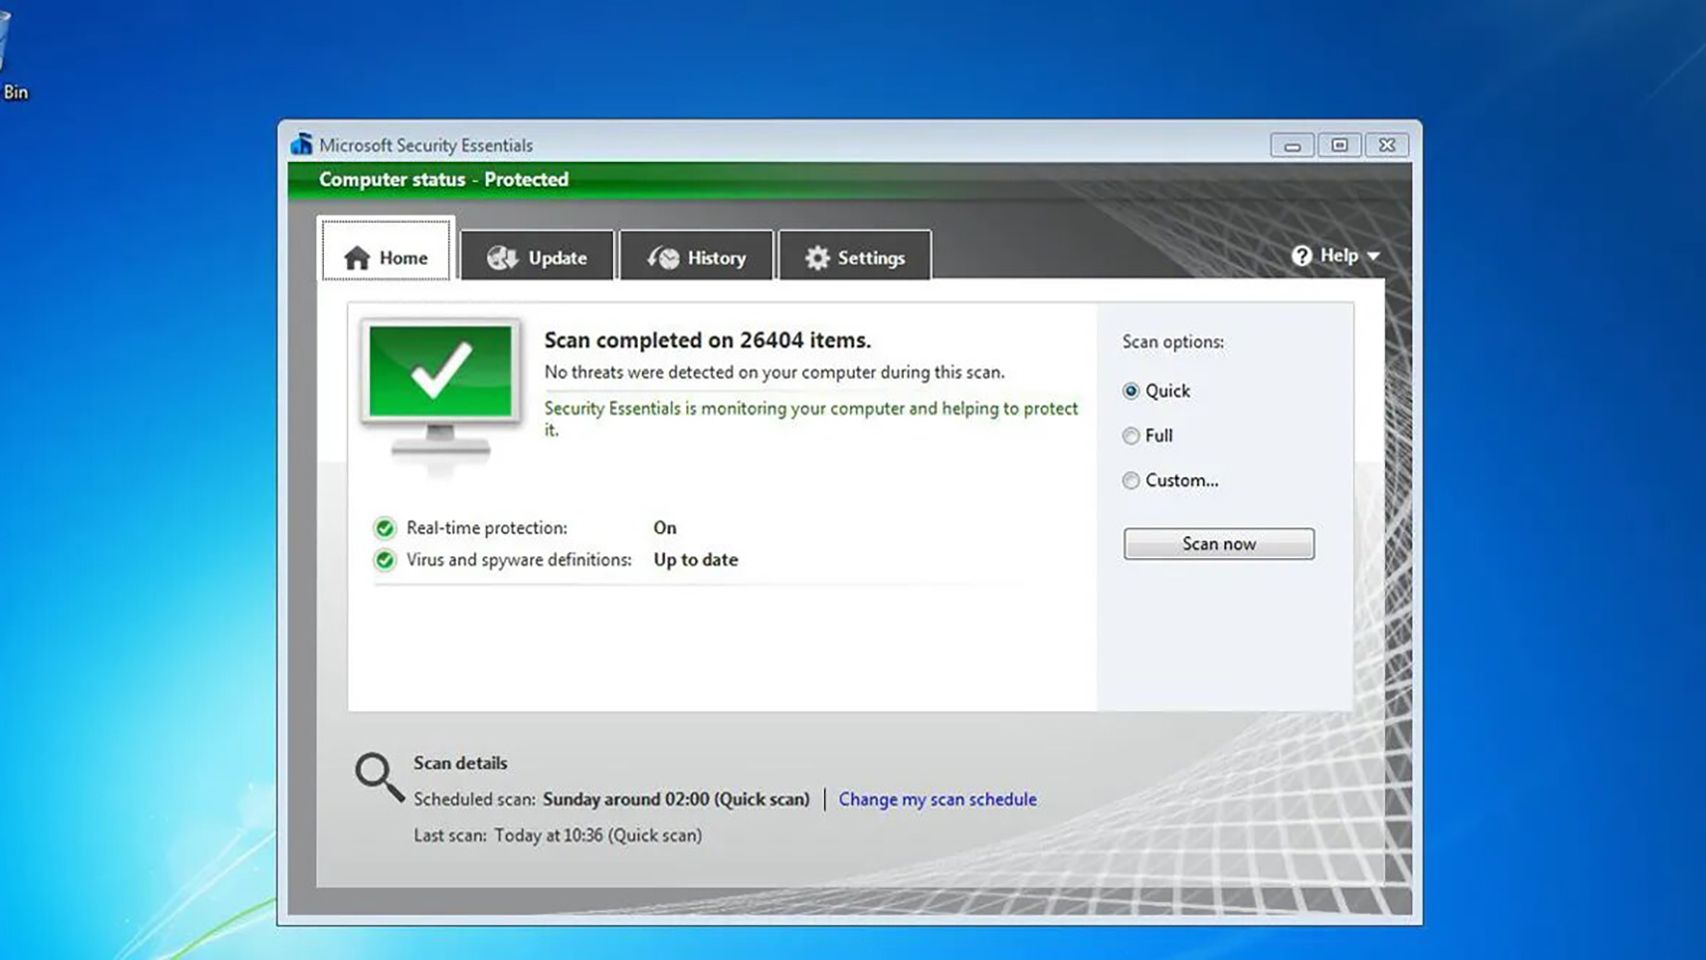This screenshot has height=960, width=1706.
Task: Click the house icon on Home tab
Action: [x=357, y=258]
